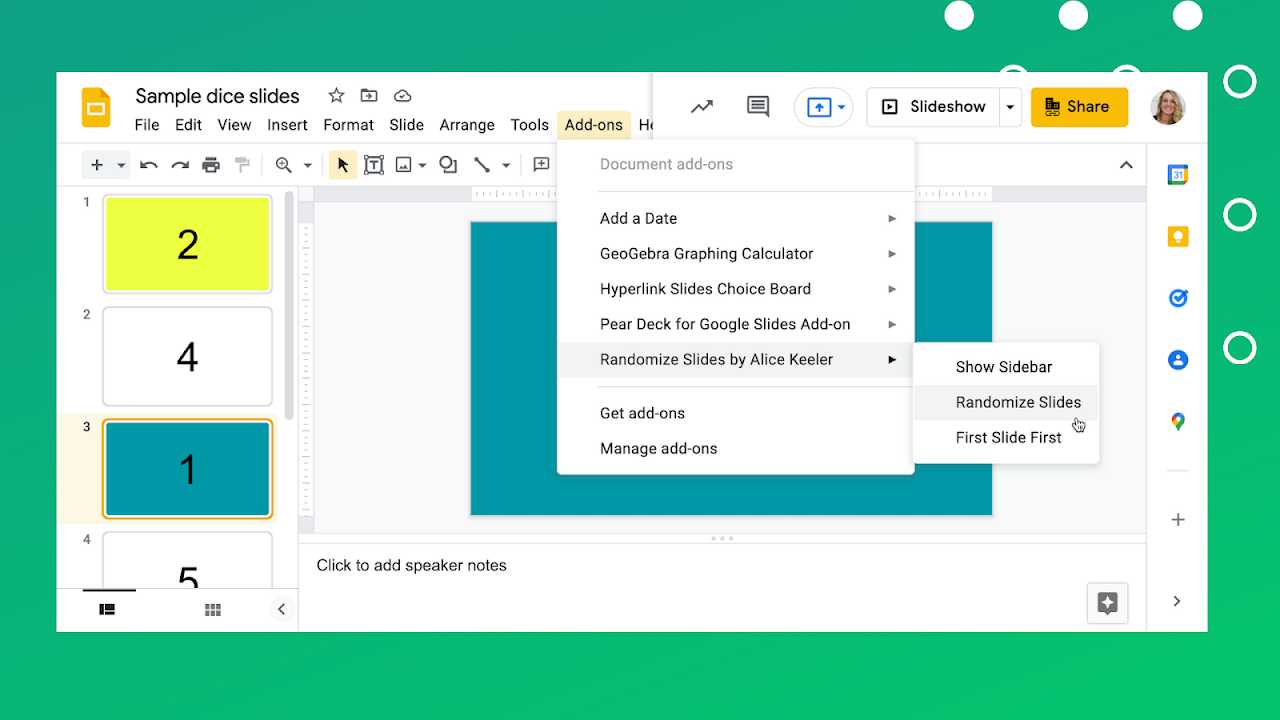Select slide 2 thumbnail showing 4
This screenshot has height=720, width=1280.
tap(187, 356)
